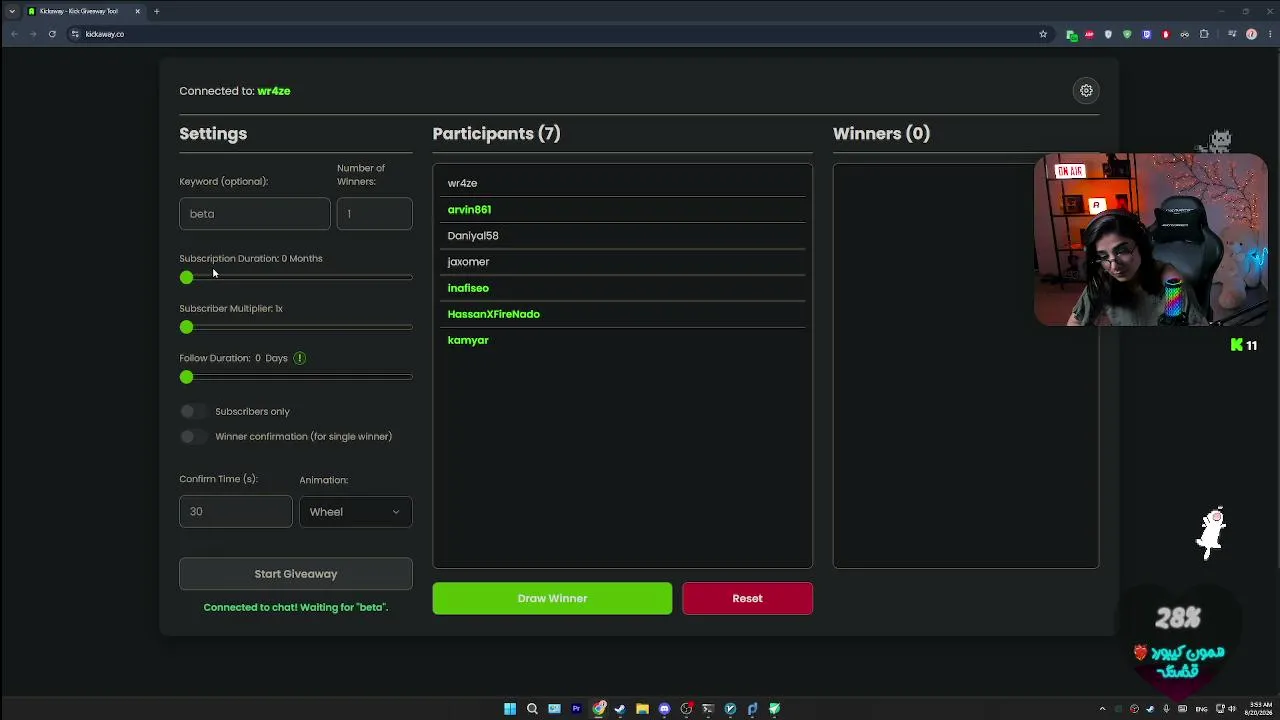
Task: Click the Participants (7) heading
Action: (x=496, y=133)
